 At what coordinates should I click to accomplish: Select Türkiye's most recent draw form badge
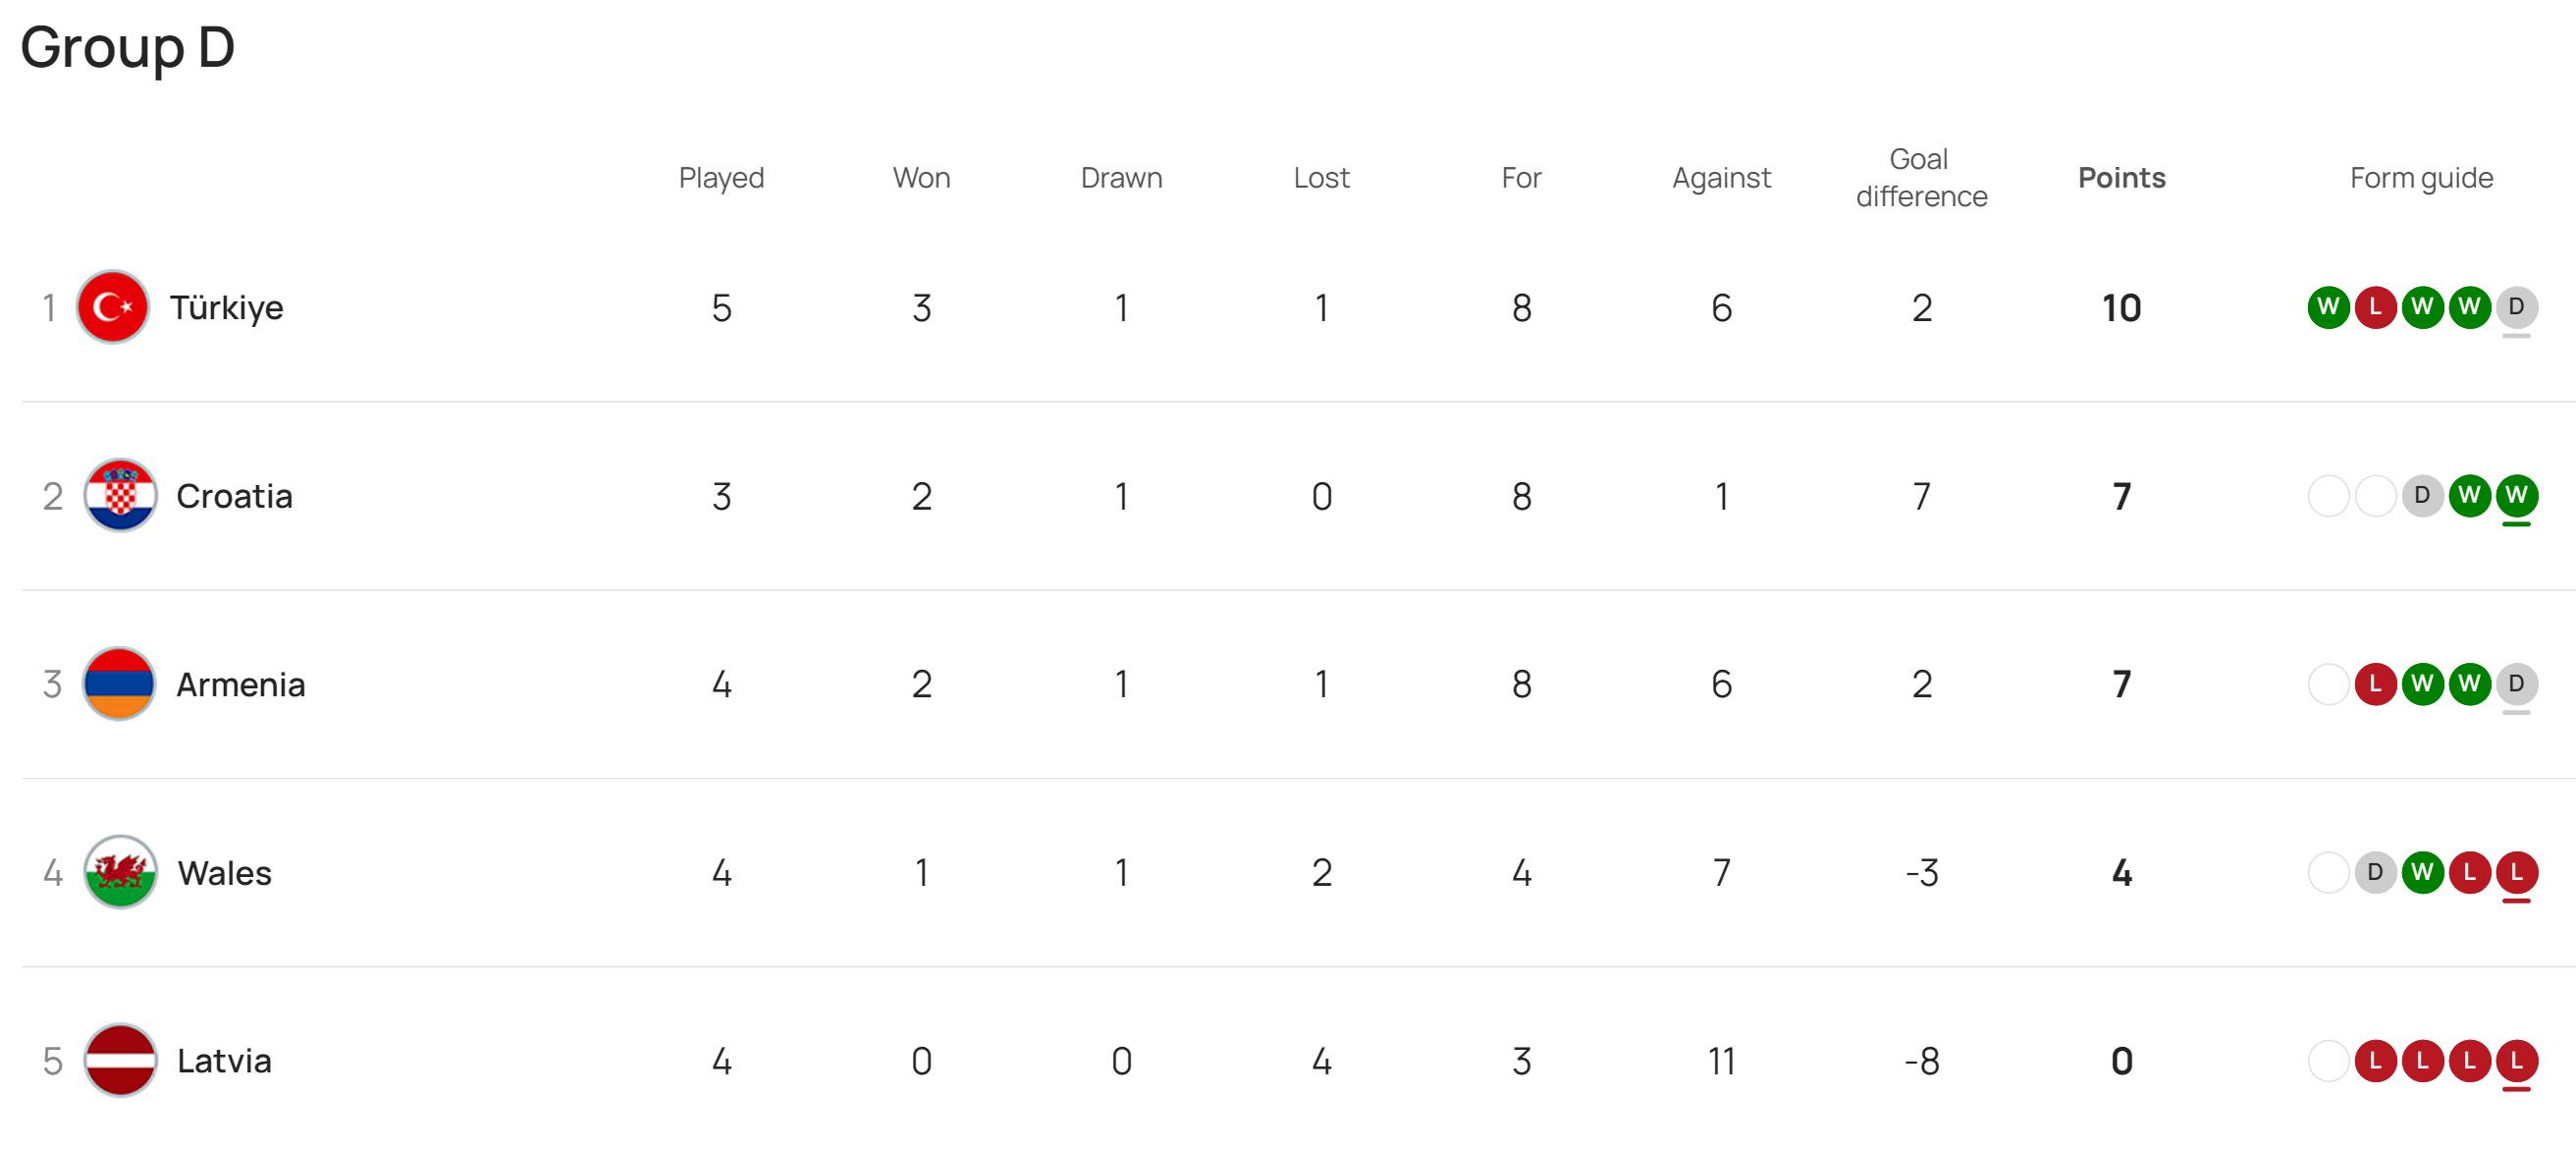(2516, 307)
